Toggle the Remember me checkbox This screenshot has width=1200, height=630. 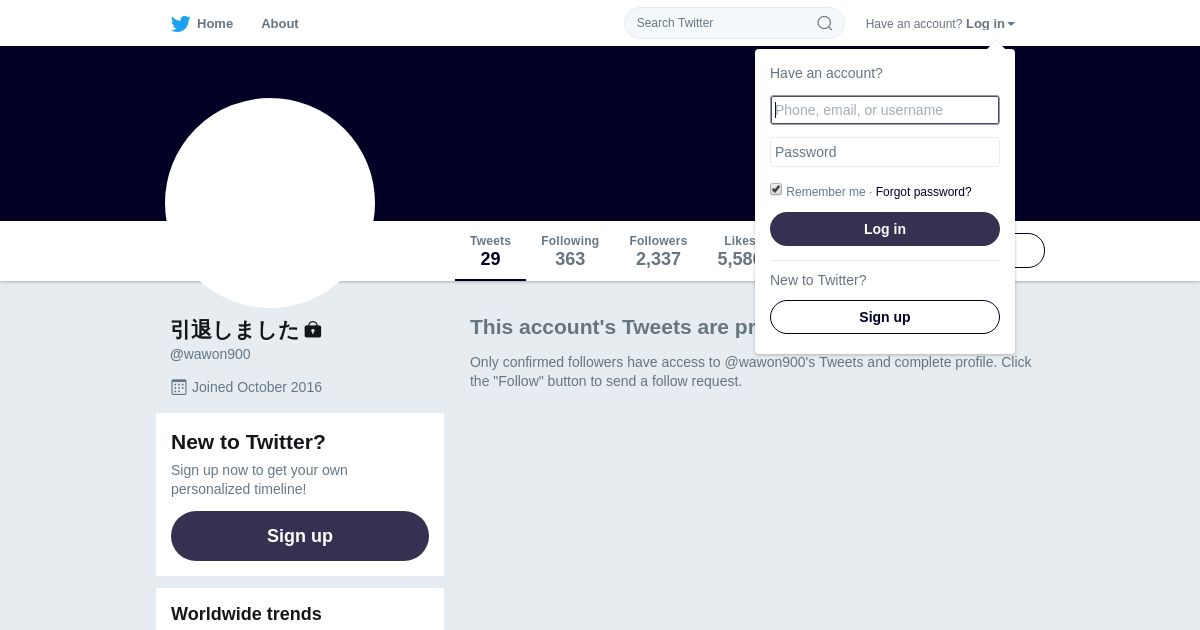(x=776, y=190)
